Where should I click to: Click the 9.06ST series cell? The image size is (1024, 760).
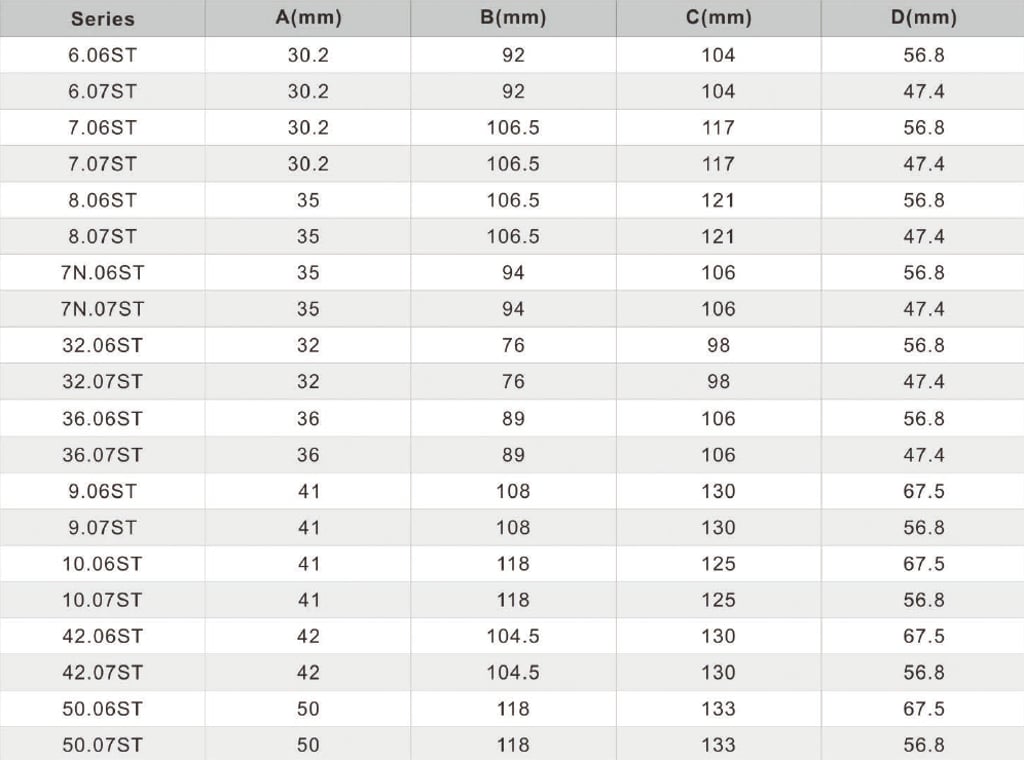coord(103,491)
